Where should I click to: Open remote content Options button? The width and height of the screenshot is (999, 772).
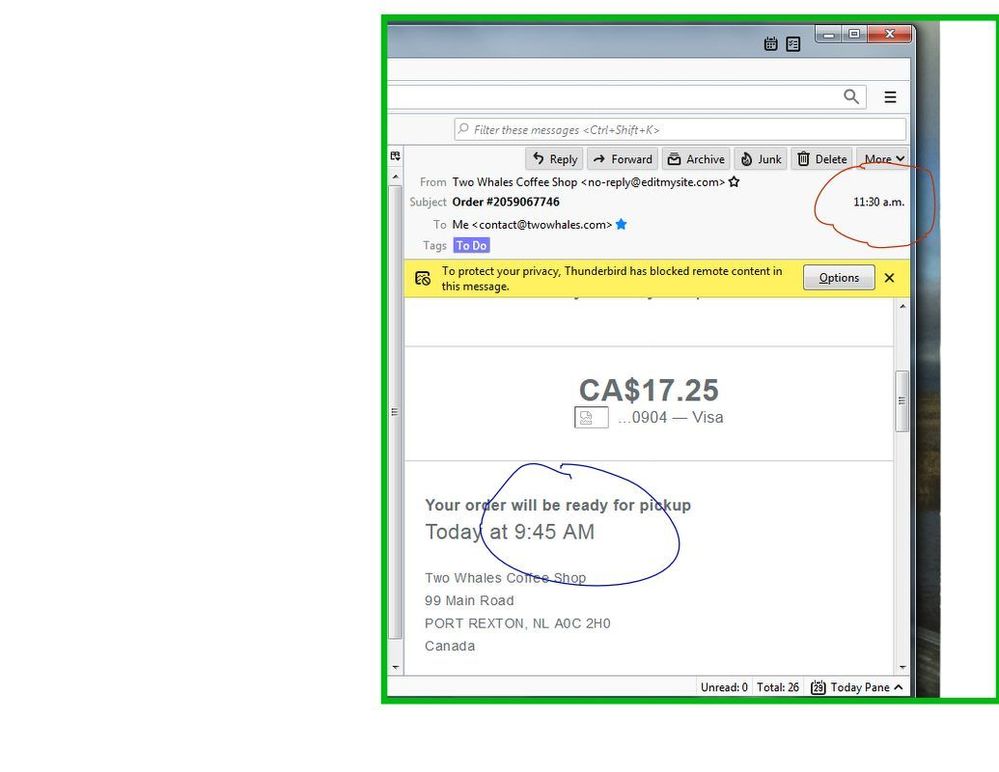pyautogui.click(x=838, y=278)
